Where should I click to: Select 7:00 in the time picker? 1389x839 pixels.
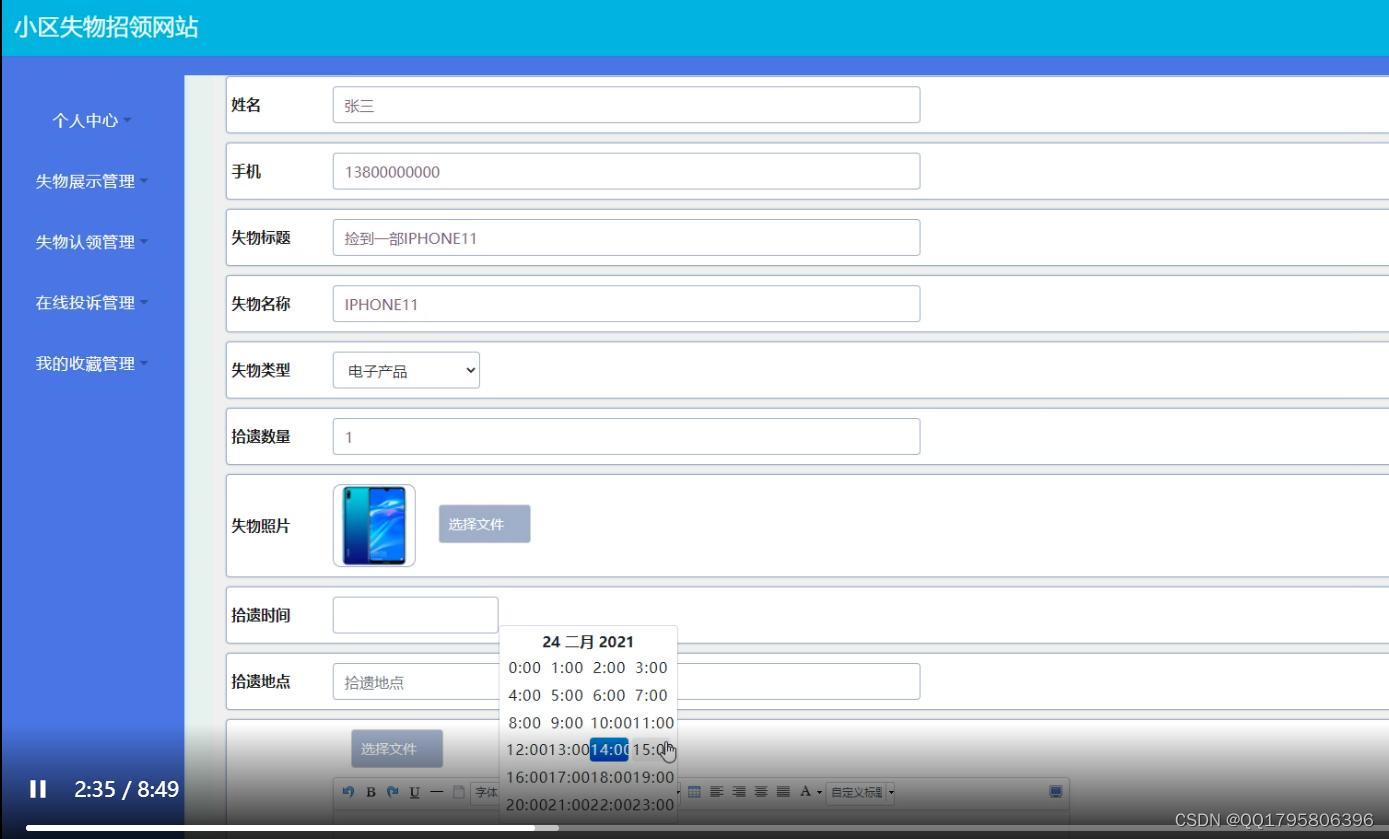[651, 695]
